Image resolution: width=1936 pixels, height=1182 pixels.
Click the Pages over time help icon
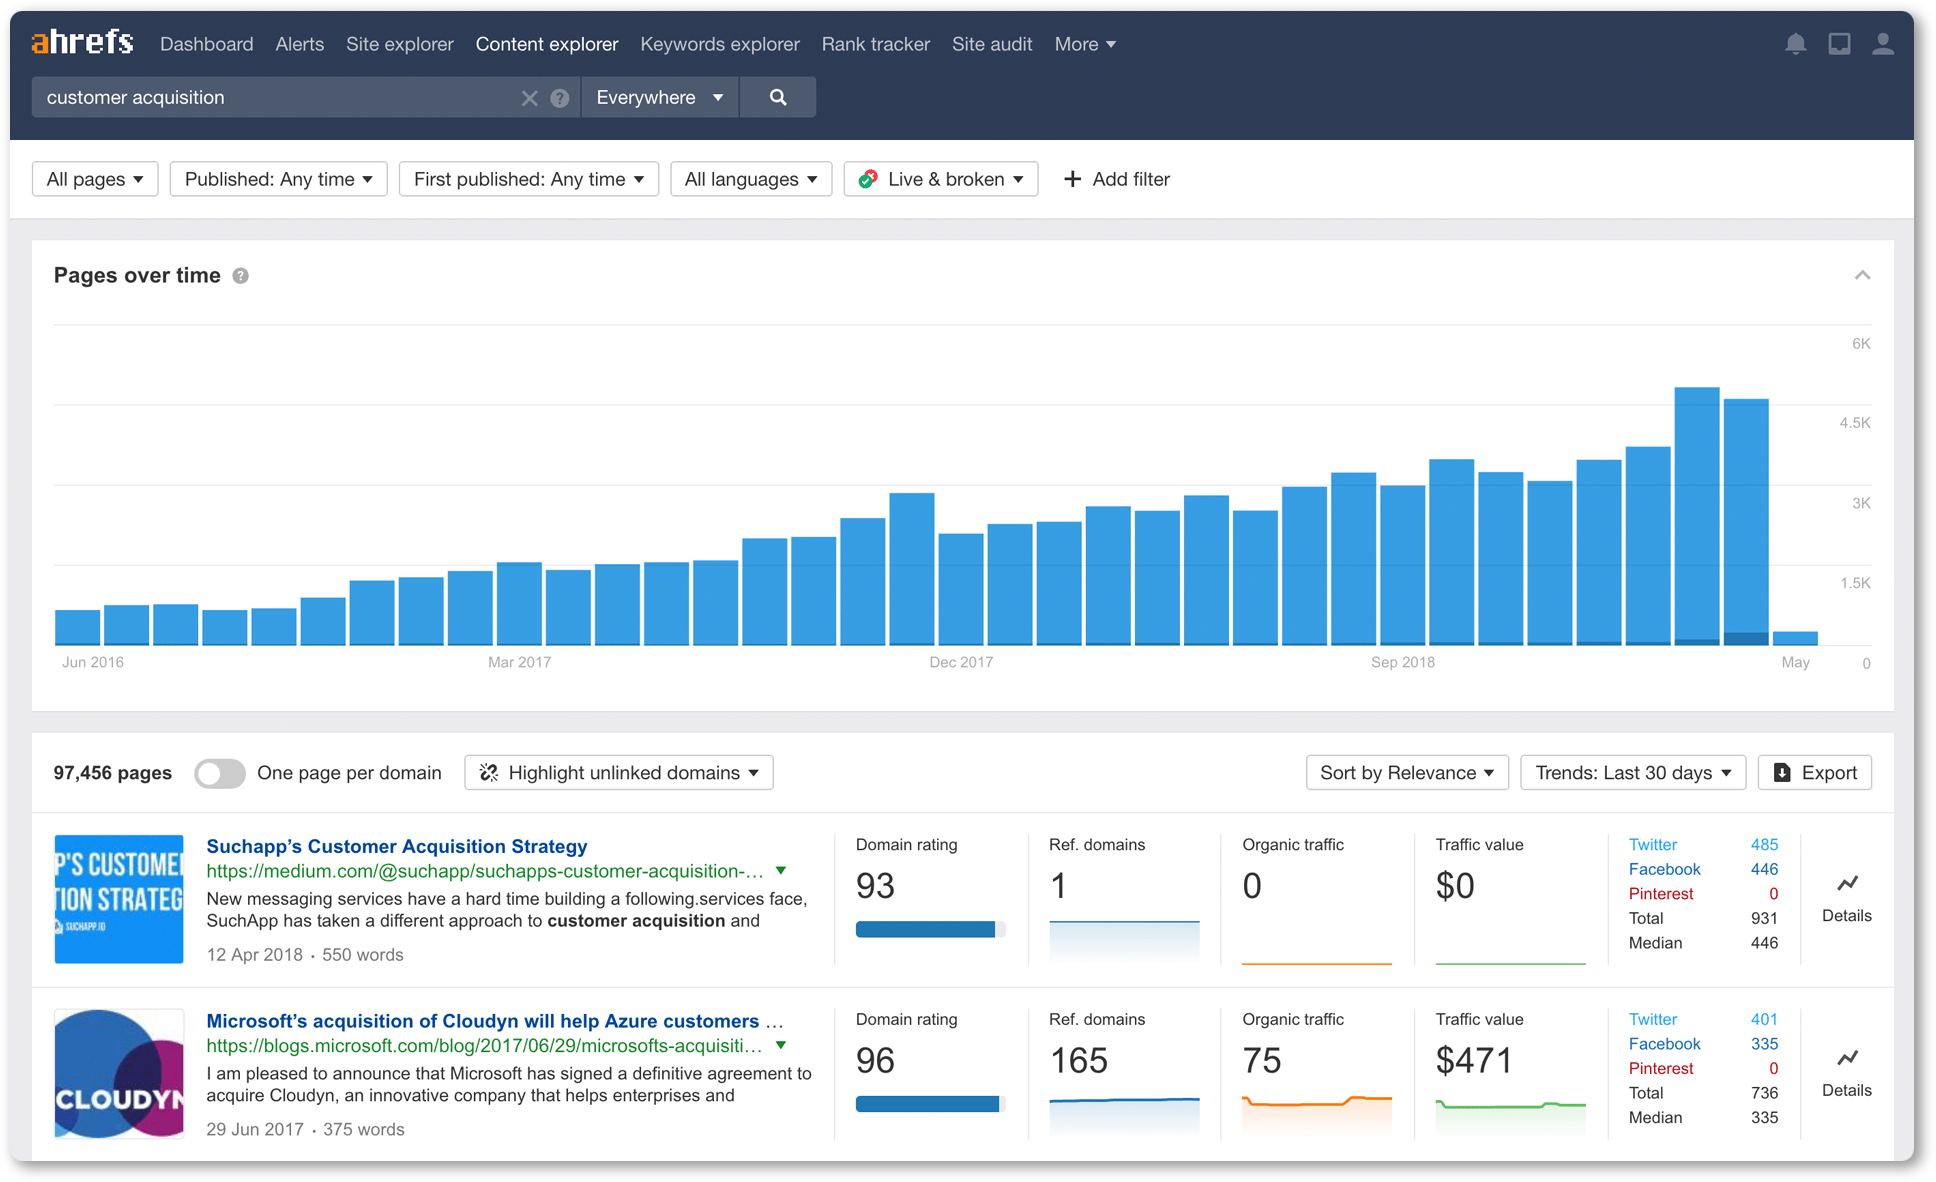pyautogui.click(x=240, y=276)
